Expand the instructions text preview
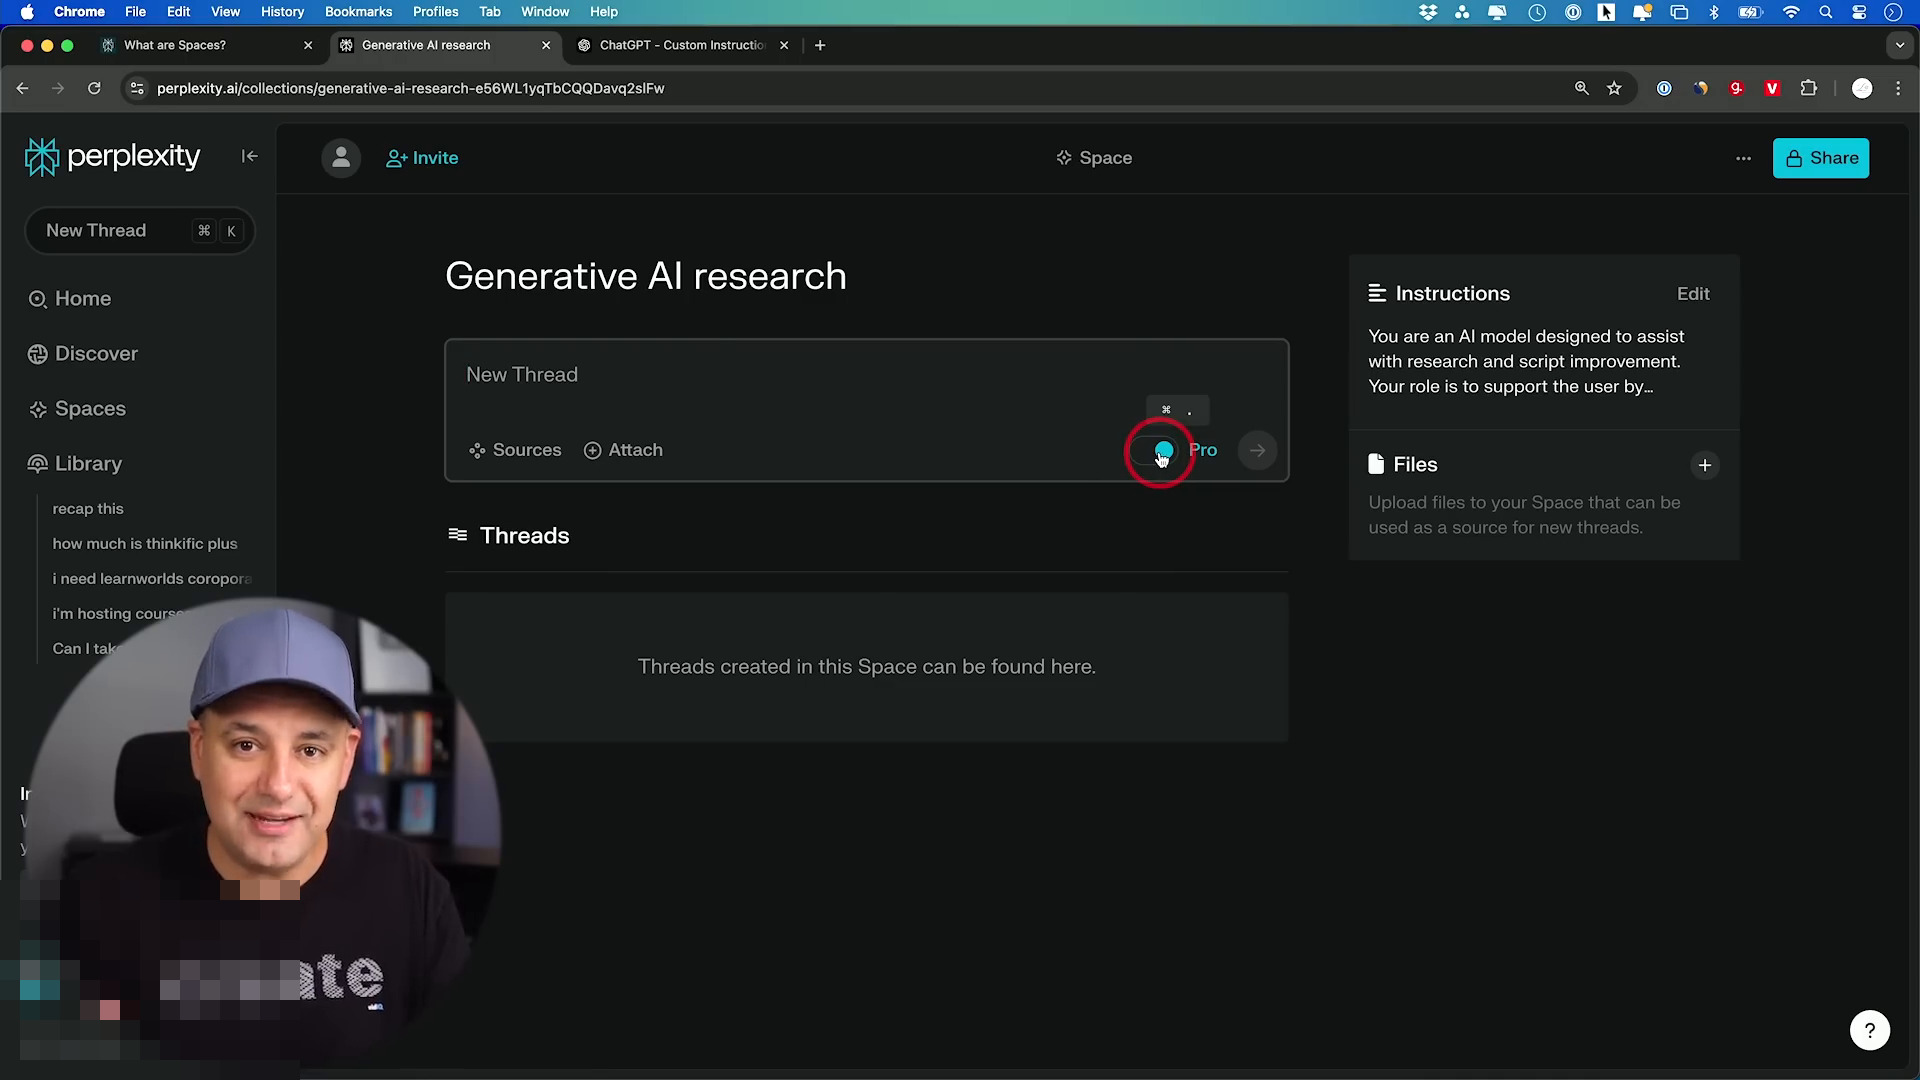Image resolution: width=1920 pixels, height=1080 pixels. click(1526, 362)
